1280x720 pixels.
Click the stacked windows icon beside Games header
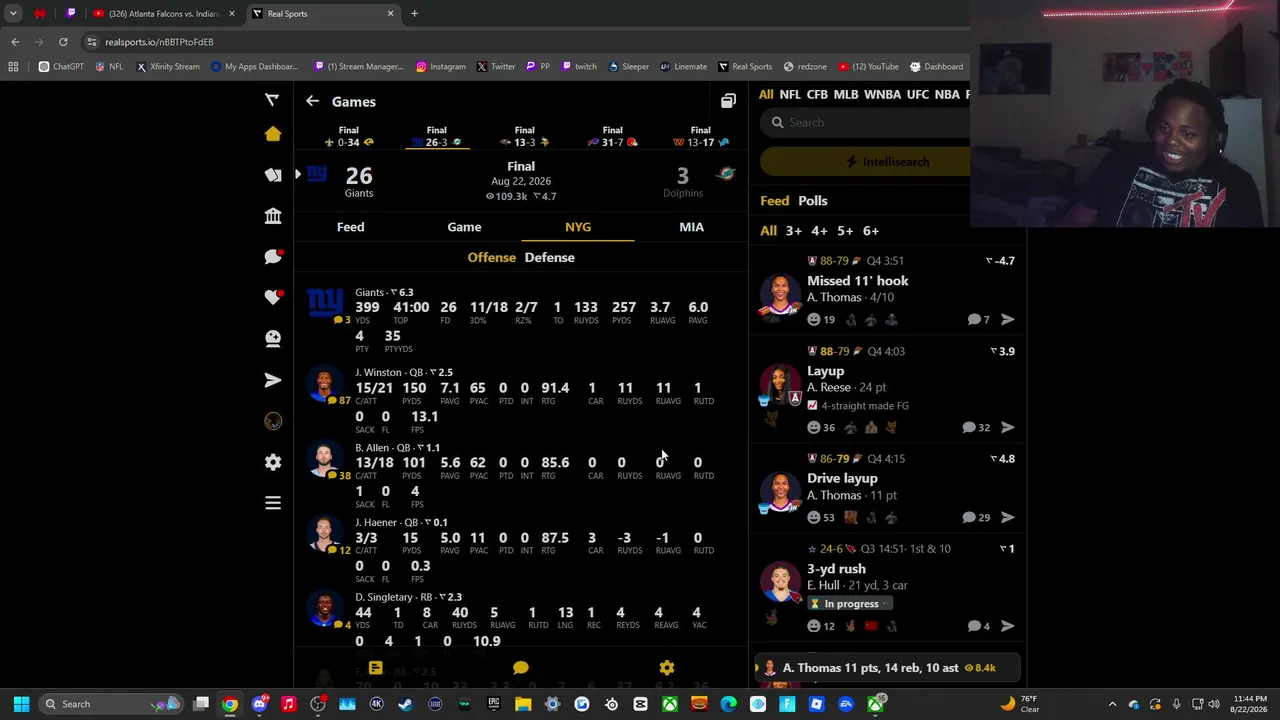[x=728, y=101]
